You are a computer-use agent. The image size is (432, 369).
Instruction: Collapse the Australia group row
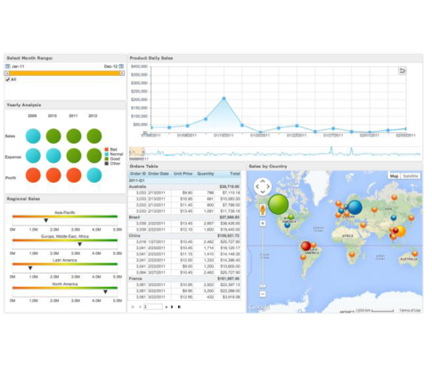click(x=184, y=186)
